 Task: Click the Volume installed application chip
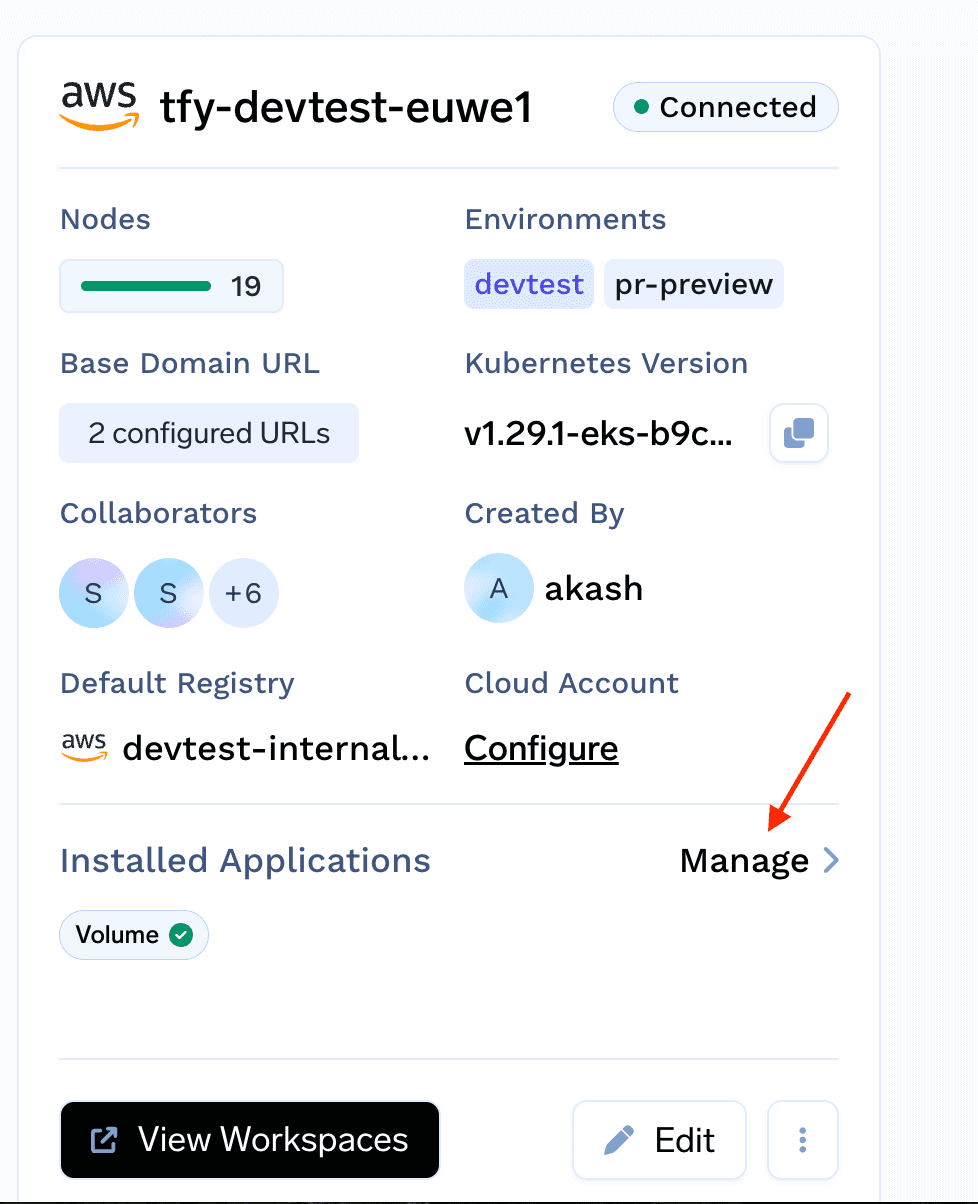(x=134, y=935)
